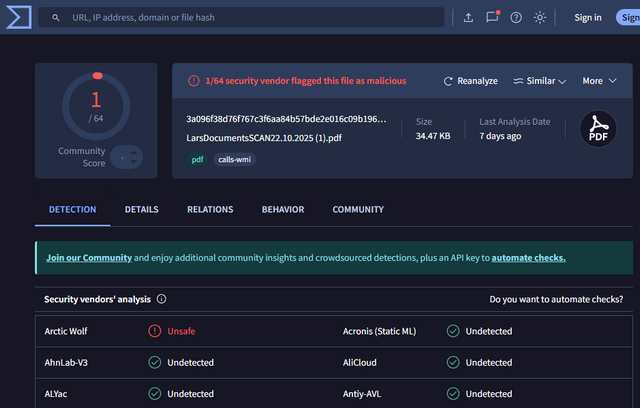Open the VirusTotal home logo

click(19, 17)
